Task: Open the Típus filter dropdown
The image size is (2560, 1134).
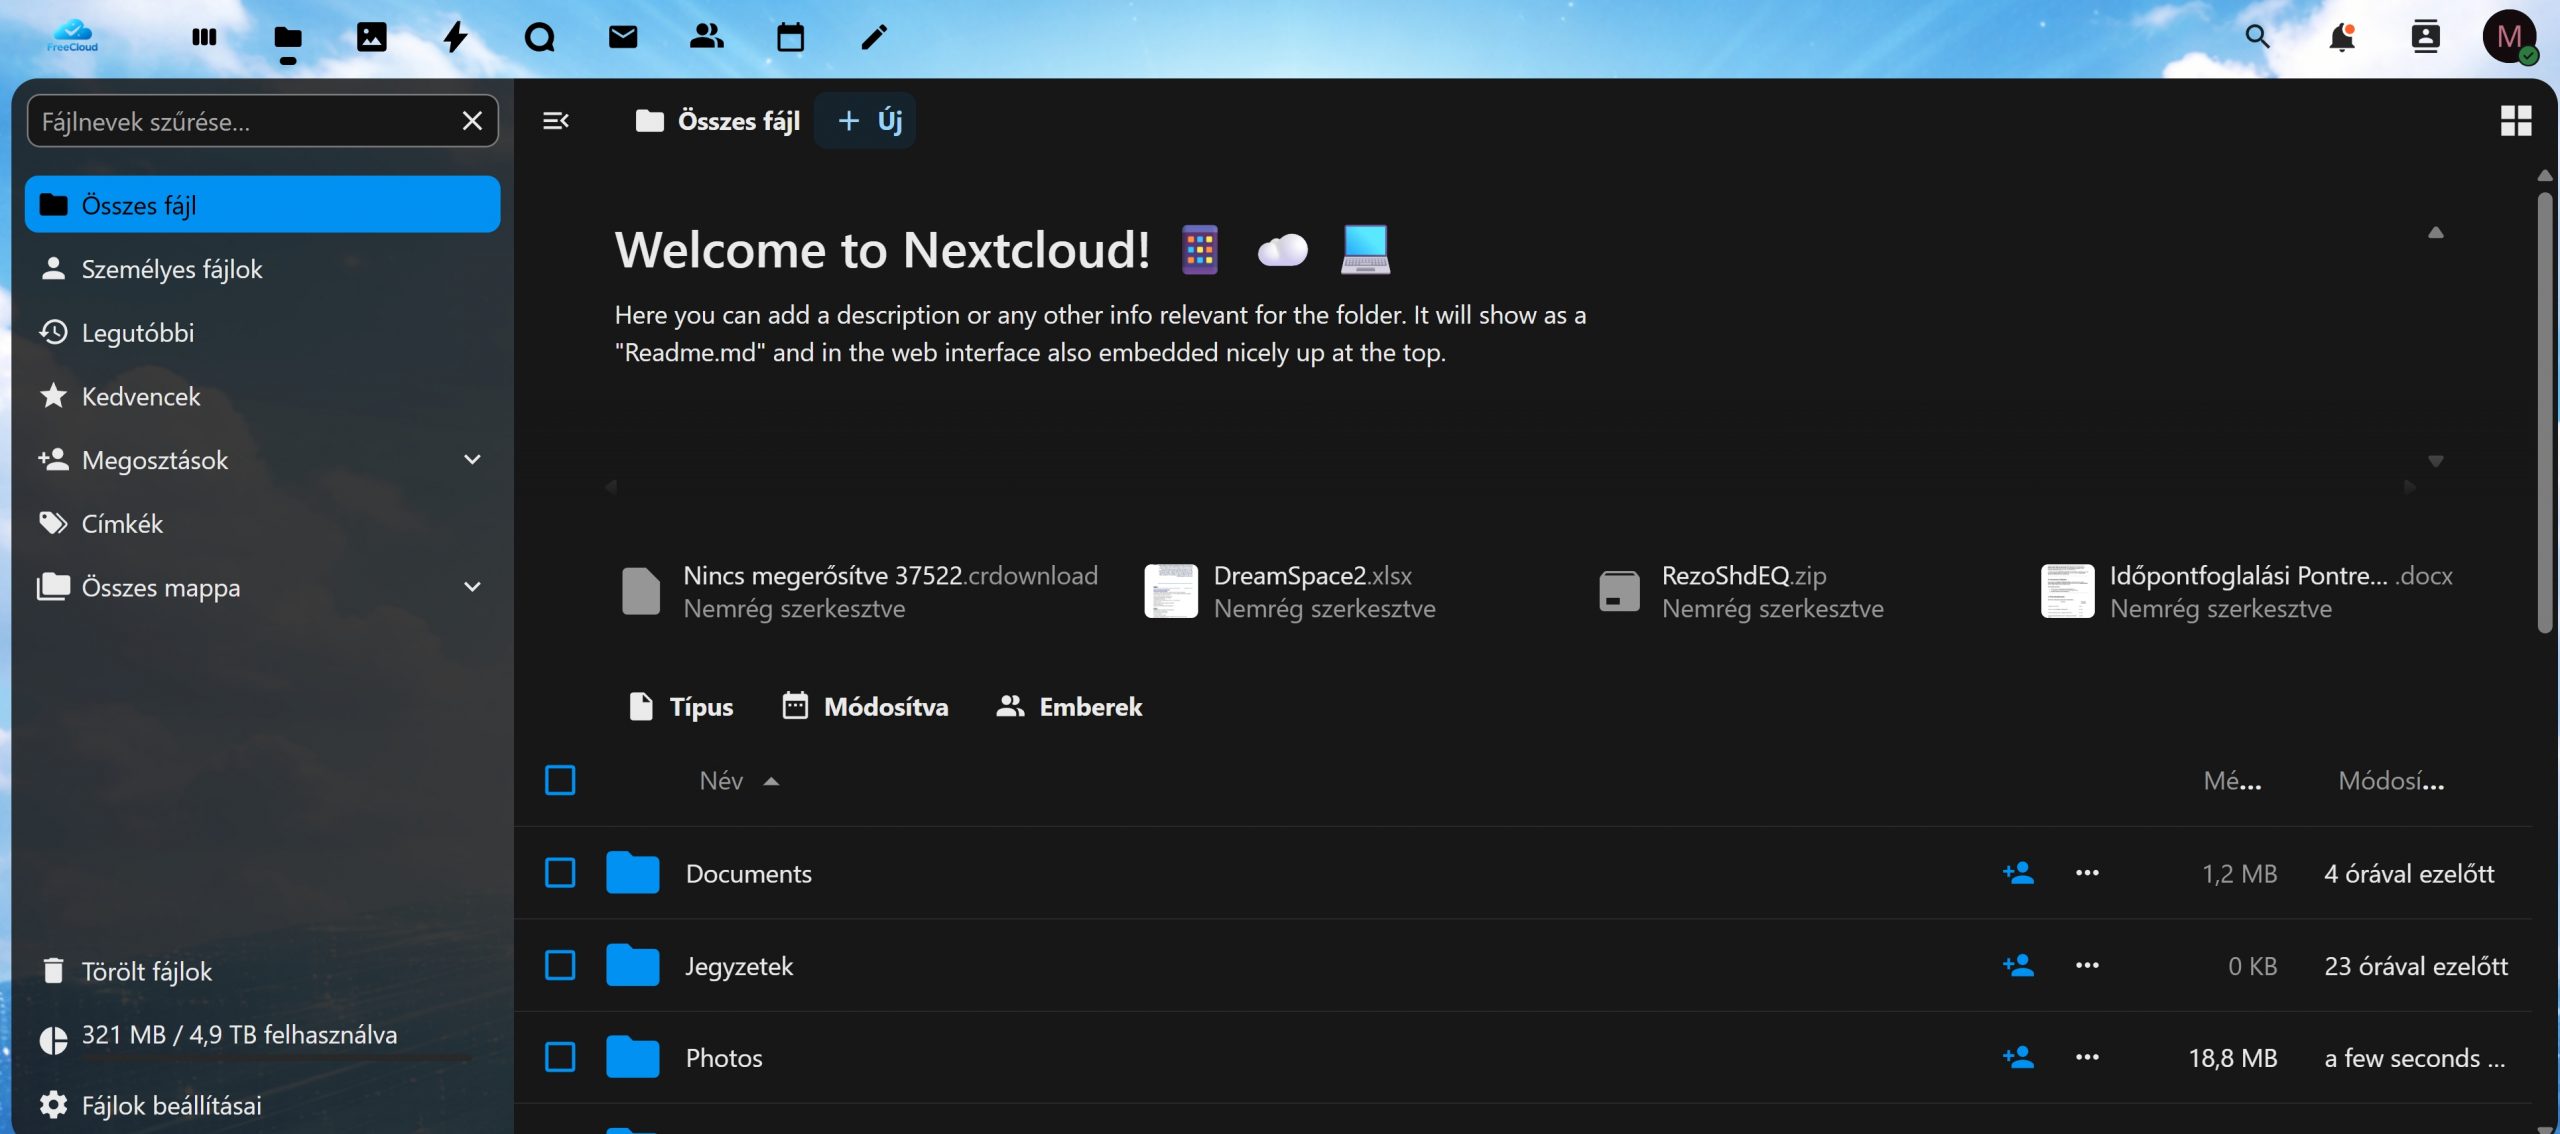Action: 682,707
